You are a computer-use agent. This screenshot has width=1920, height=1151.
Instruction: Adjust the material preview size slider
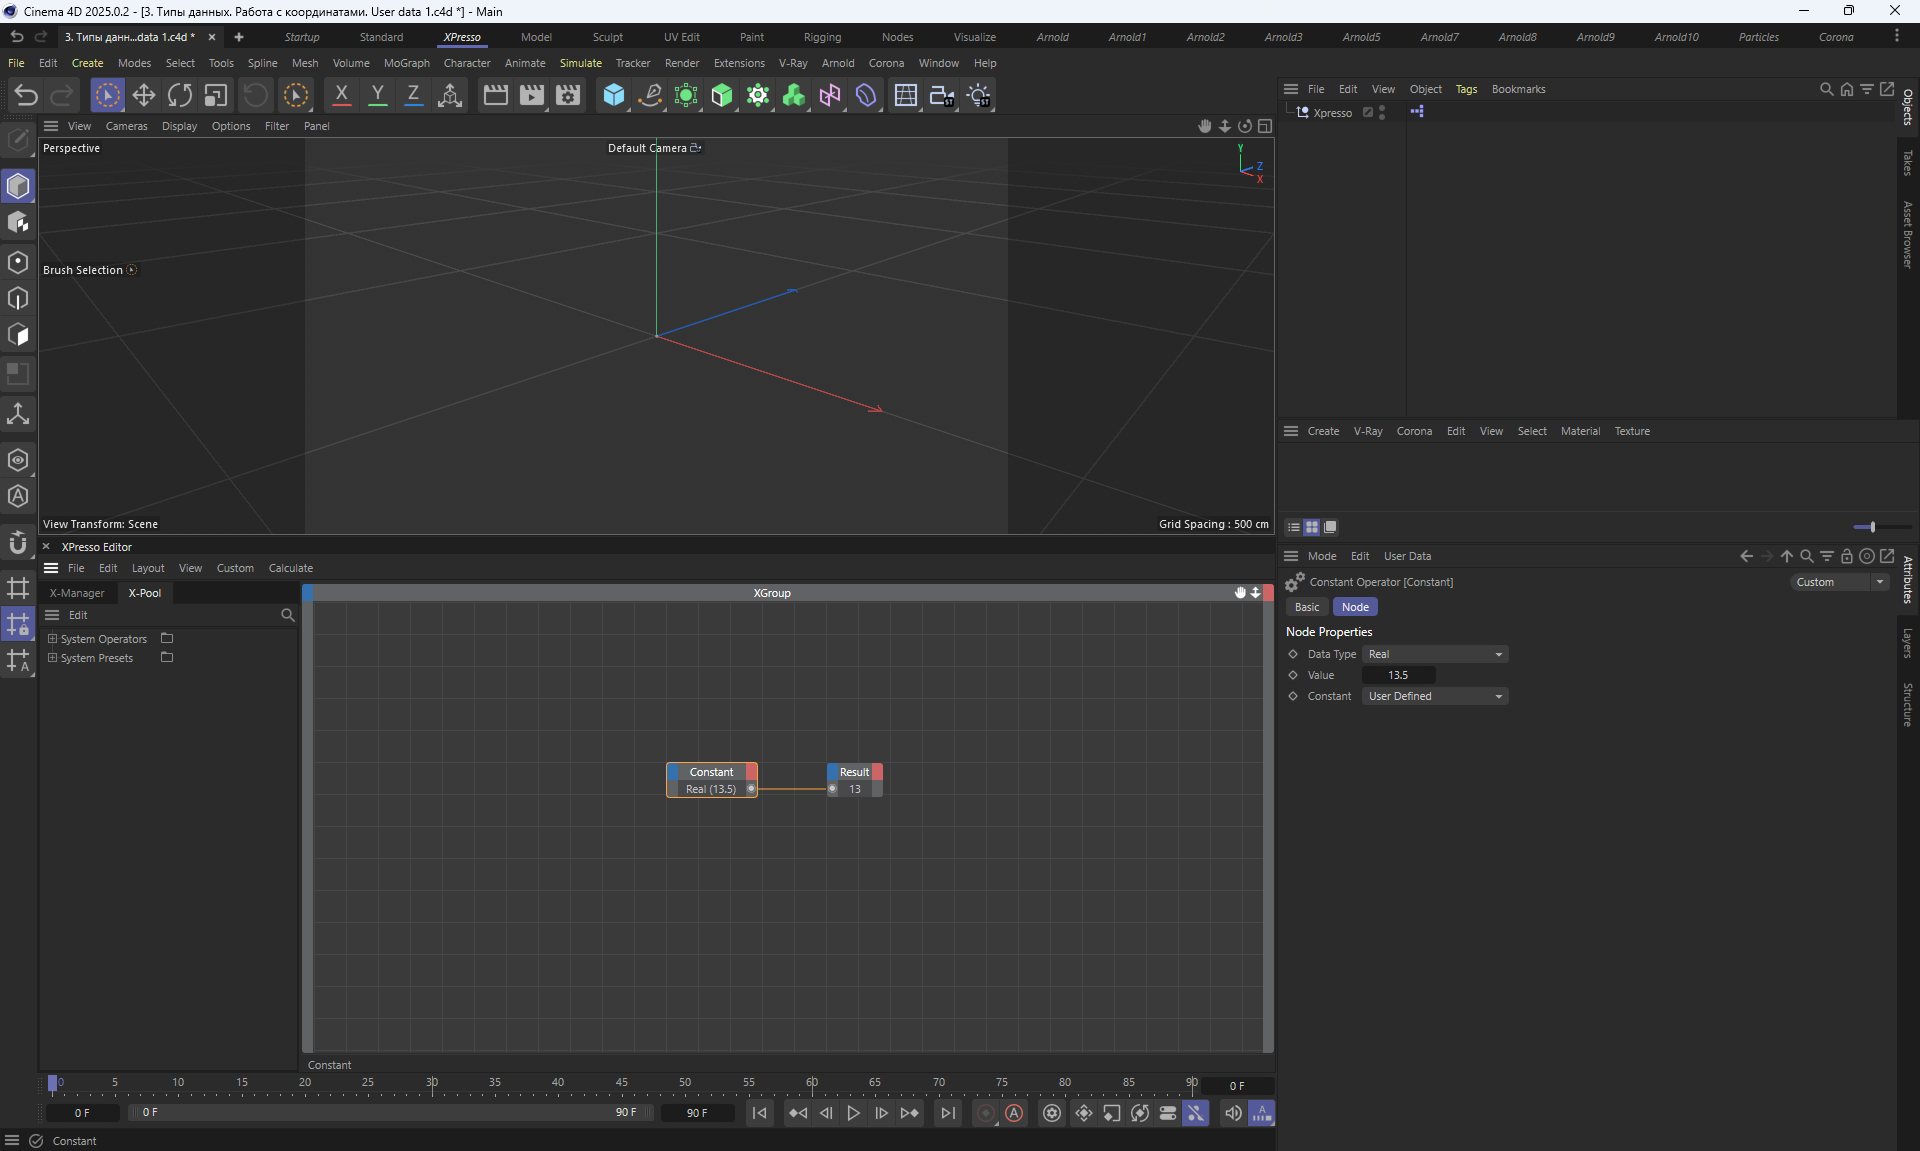[x=1871, y=527]
